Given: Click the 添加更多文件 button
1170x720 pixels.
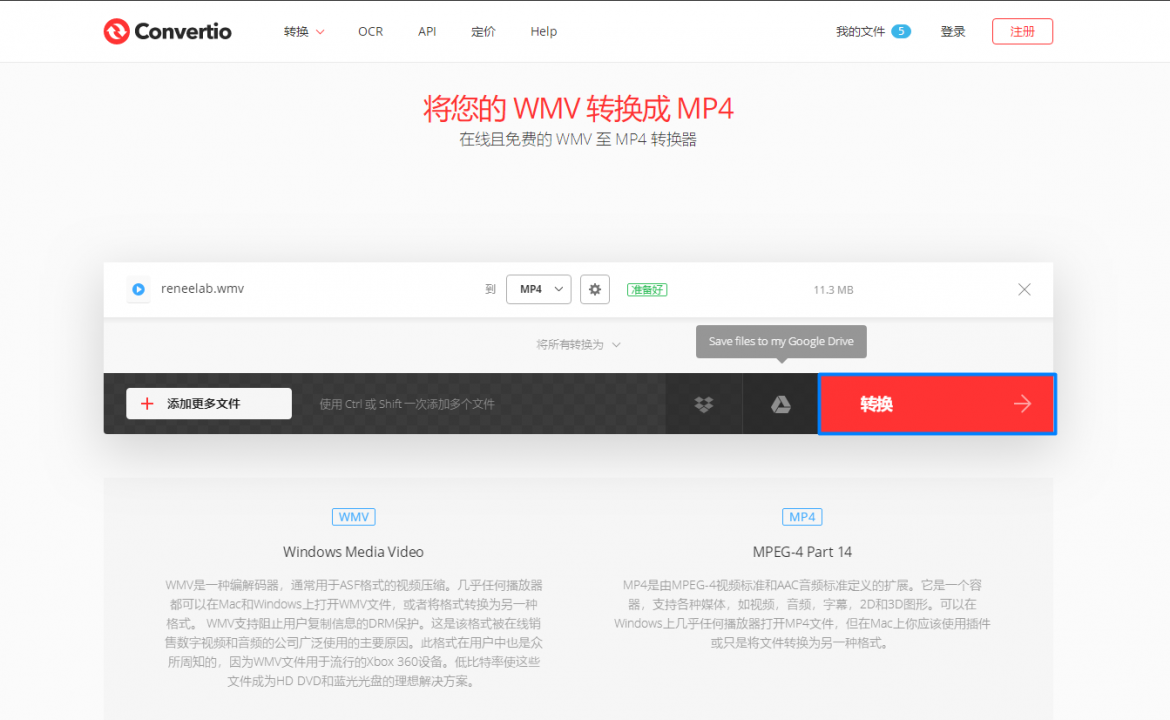Looking at the screenshot, I should tap(209, 404).
